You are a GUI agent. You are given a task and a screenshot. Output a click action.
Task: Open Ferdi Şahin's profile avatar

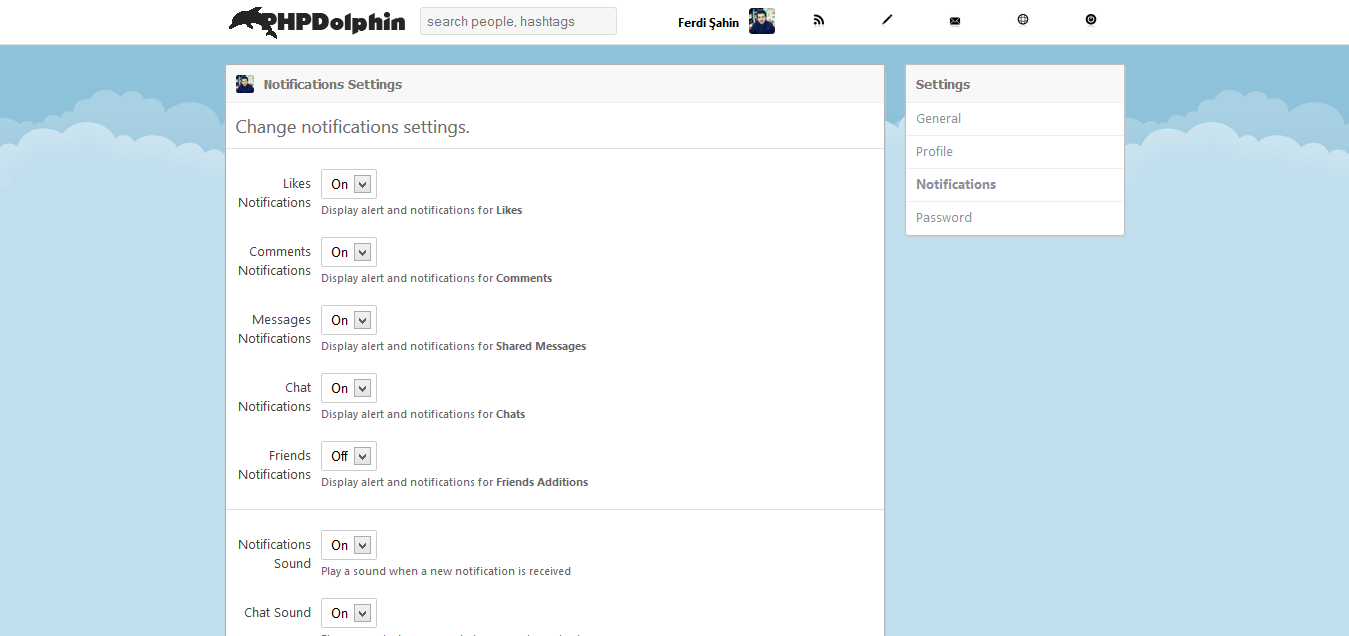click(x=761, y=20)
